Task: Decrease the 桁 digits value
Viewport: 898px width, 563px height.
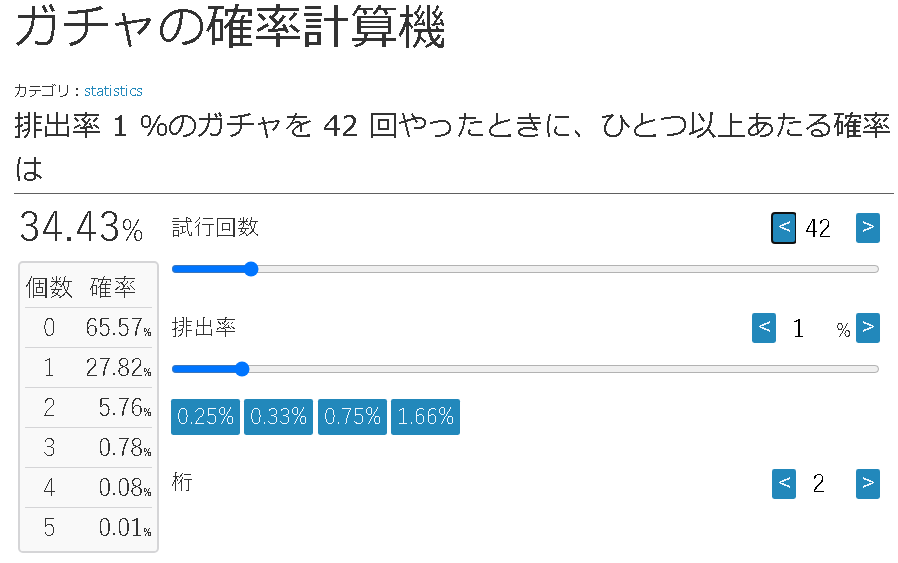Action: [x=784, y=484]
